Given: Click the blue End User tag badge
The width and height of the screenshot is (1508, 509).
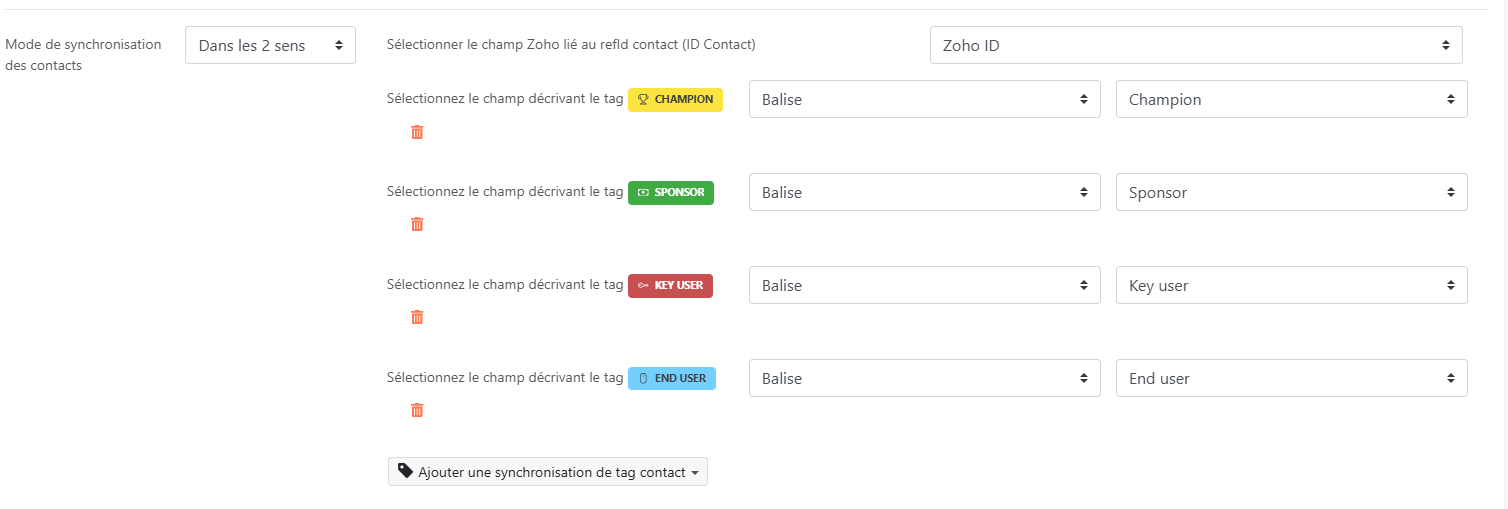Looking at the screenshot, I should [671, 378].
